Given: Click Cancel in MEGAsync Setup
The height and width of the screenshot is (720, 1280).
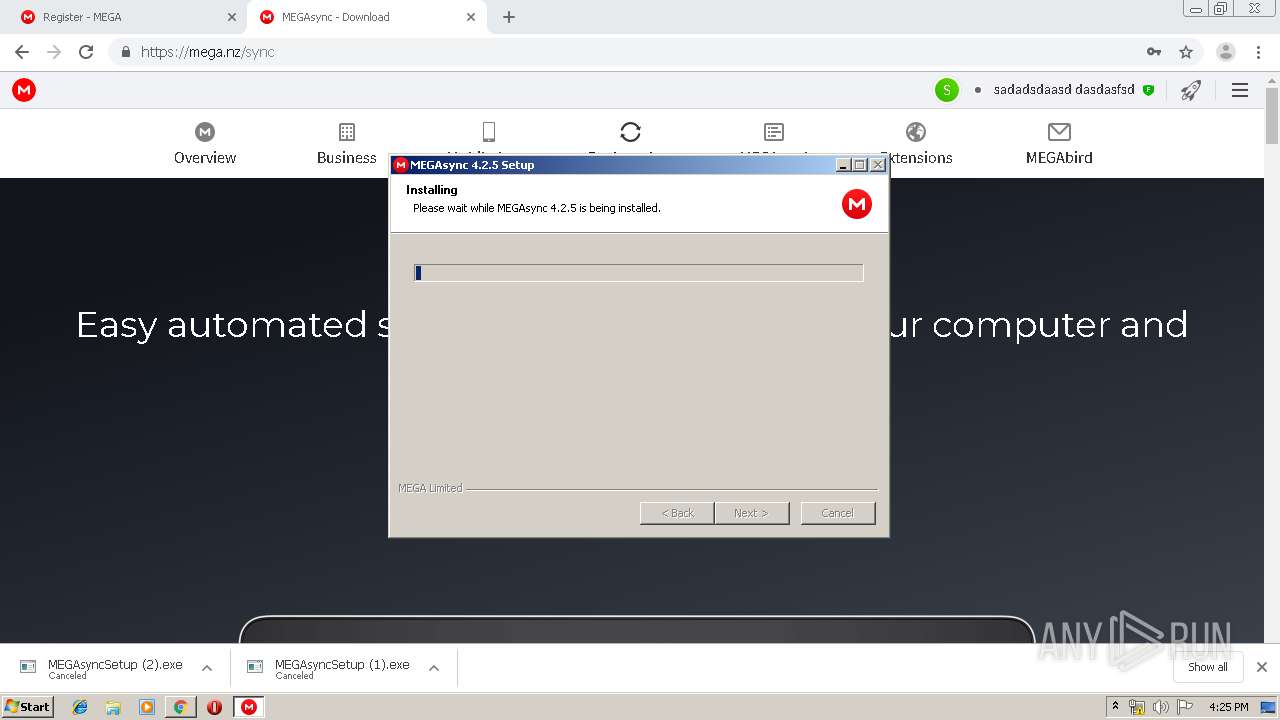Looking at the screenshot, I should click(x=838, y=513).
